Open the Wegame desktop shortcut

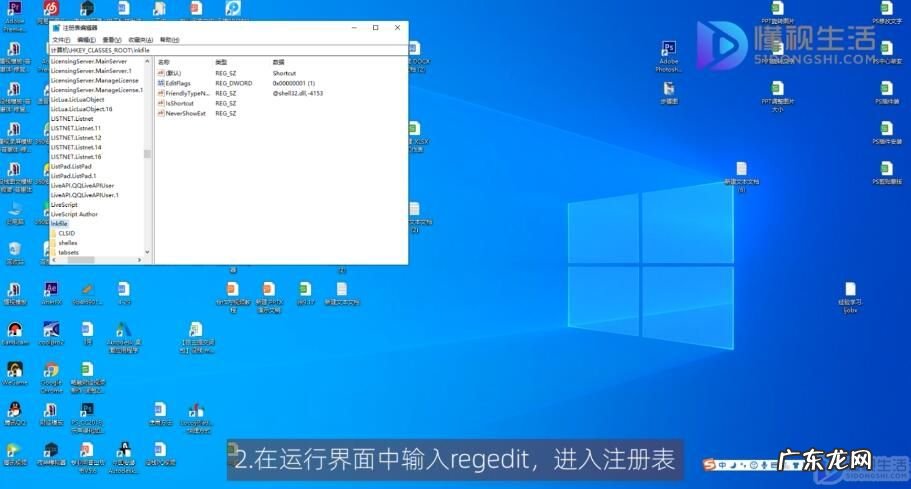[x=15, y=373]
